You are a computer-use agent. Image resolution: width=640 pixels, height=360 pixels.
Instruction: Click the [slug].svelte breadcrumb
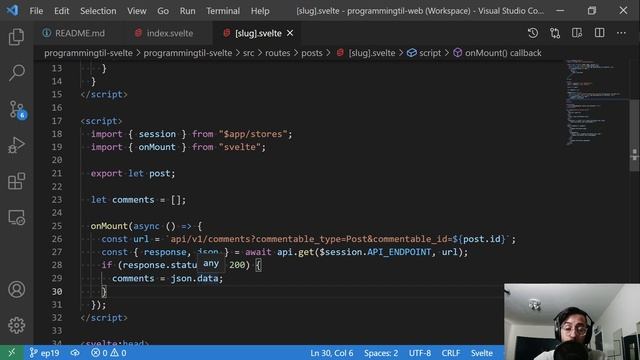coord(366,53)
